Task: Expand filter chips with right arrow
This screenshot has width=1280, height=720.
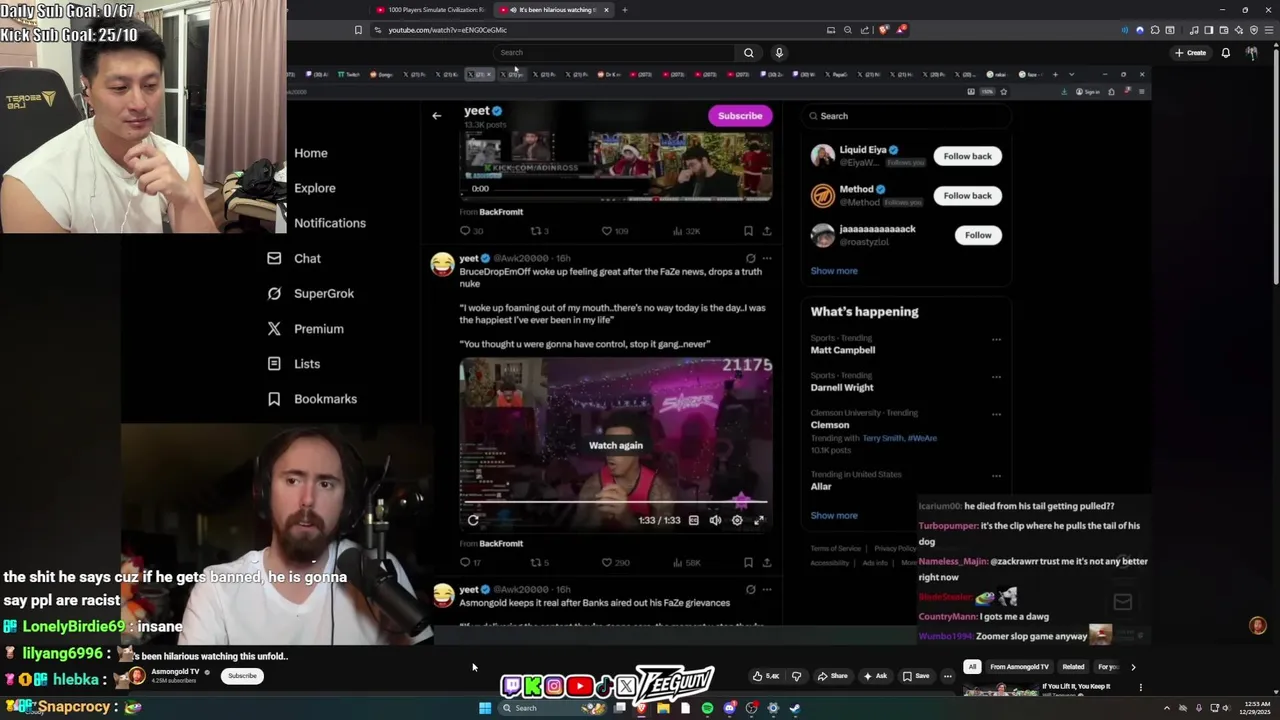Action: [1133, 667]
